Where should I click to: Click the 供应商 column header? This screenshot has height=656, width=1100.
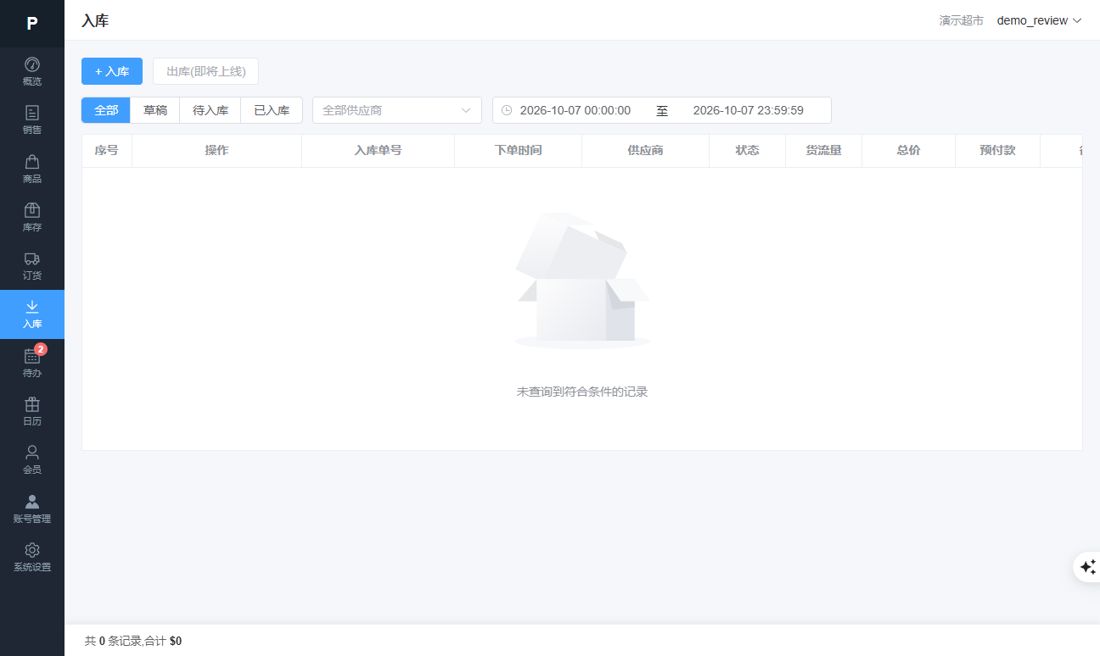[645, 150]
